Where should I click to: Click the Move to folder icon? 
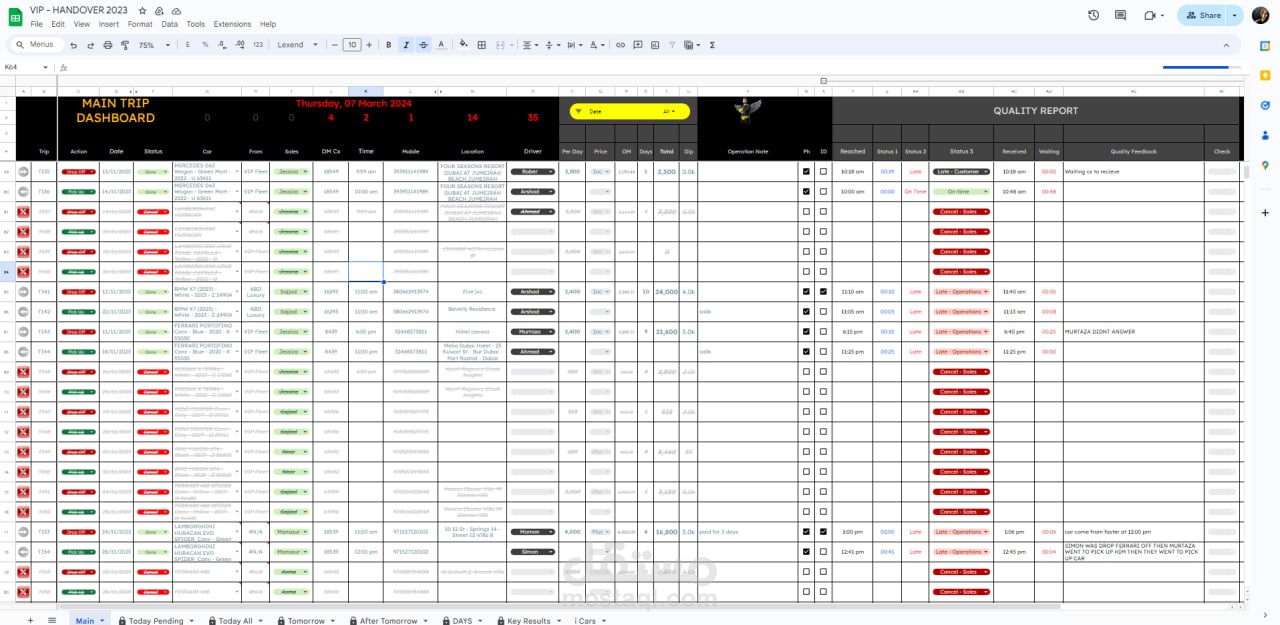(160, 10)
